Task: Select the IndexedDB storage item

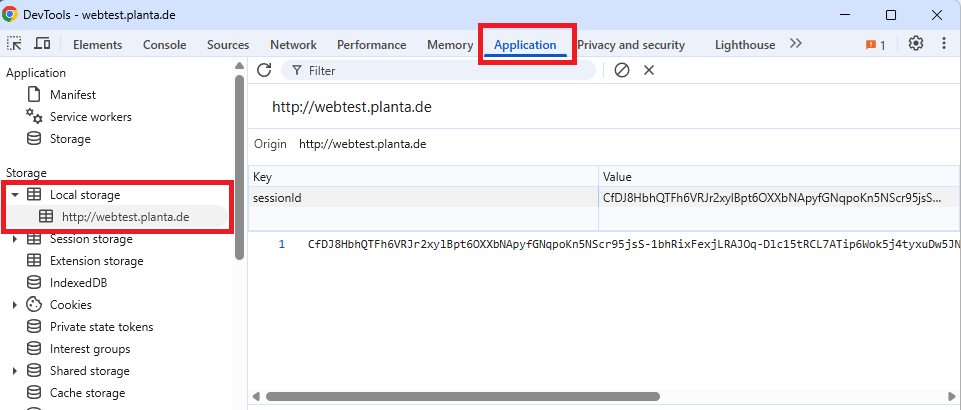Action: click(x=78, y=283)
